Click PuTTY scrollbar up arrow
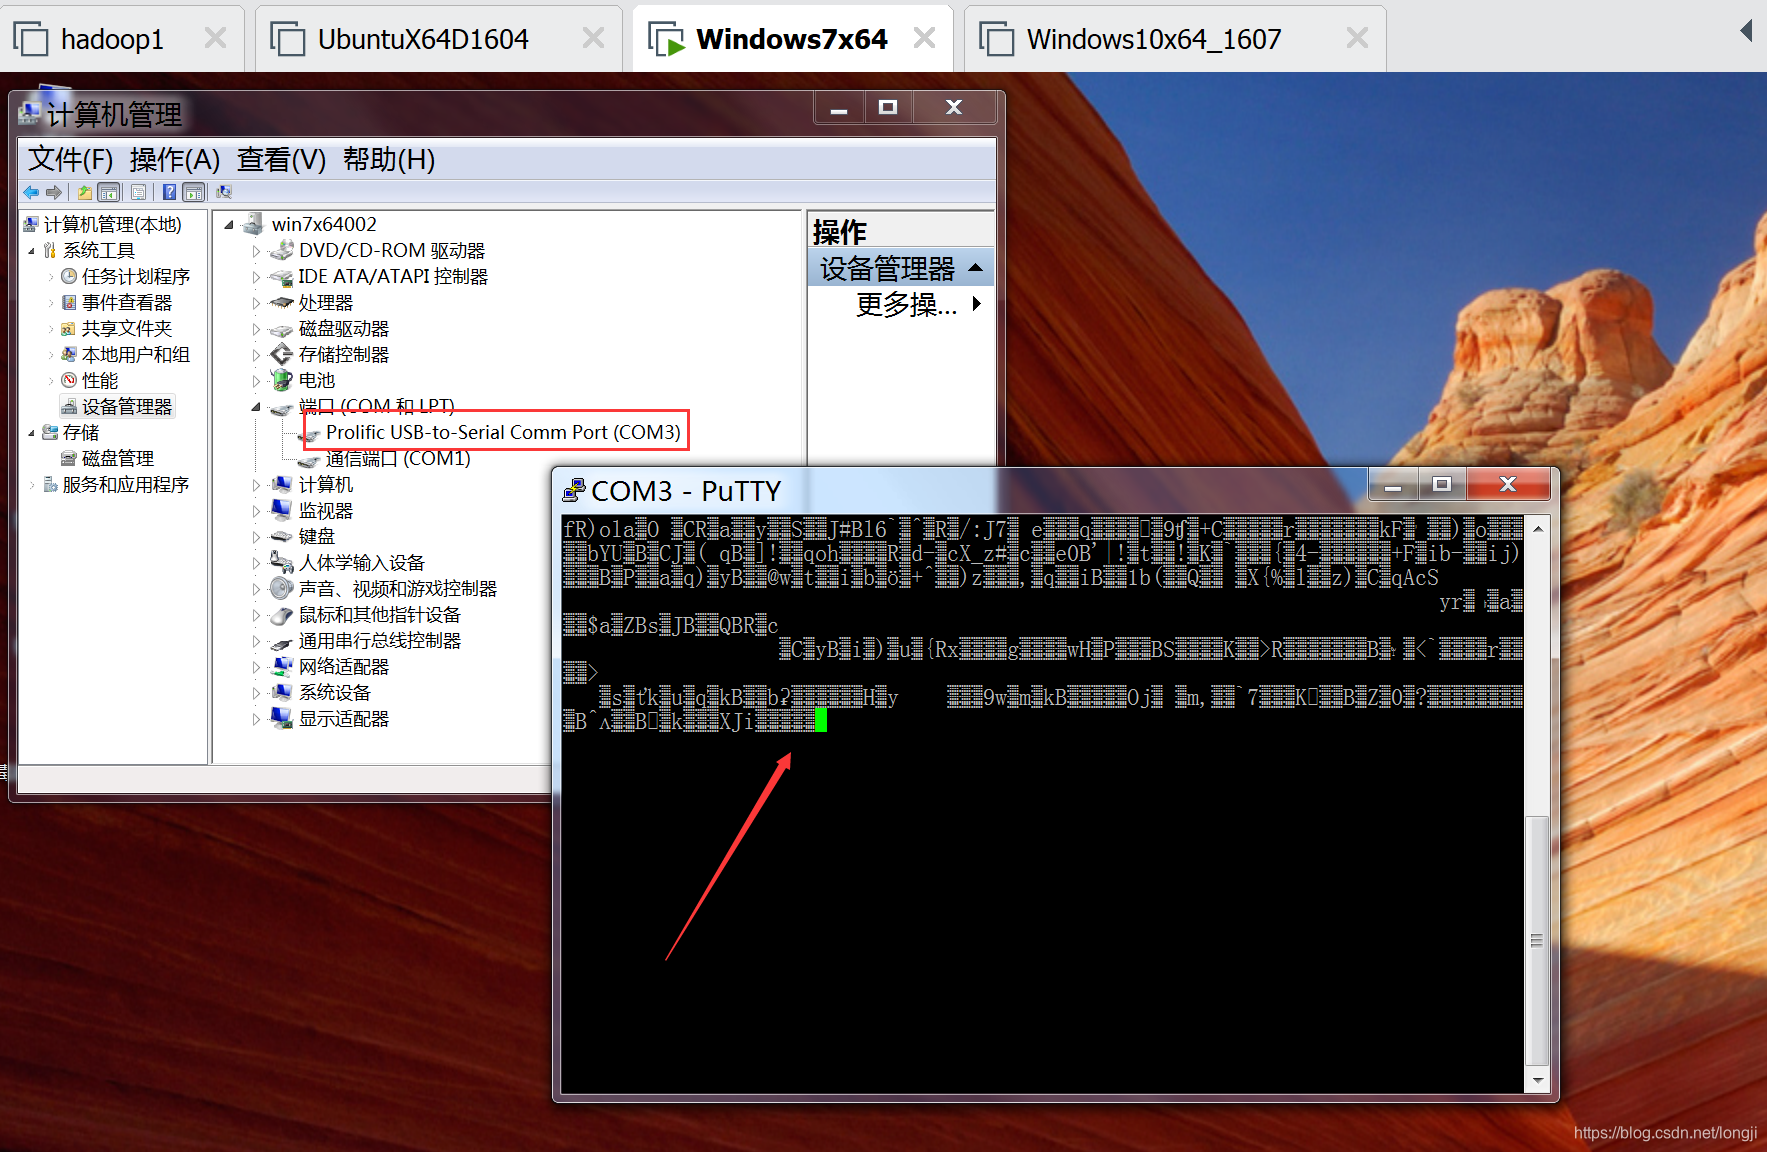Screen dimensions: 1767x1152 1538,528
